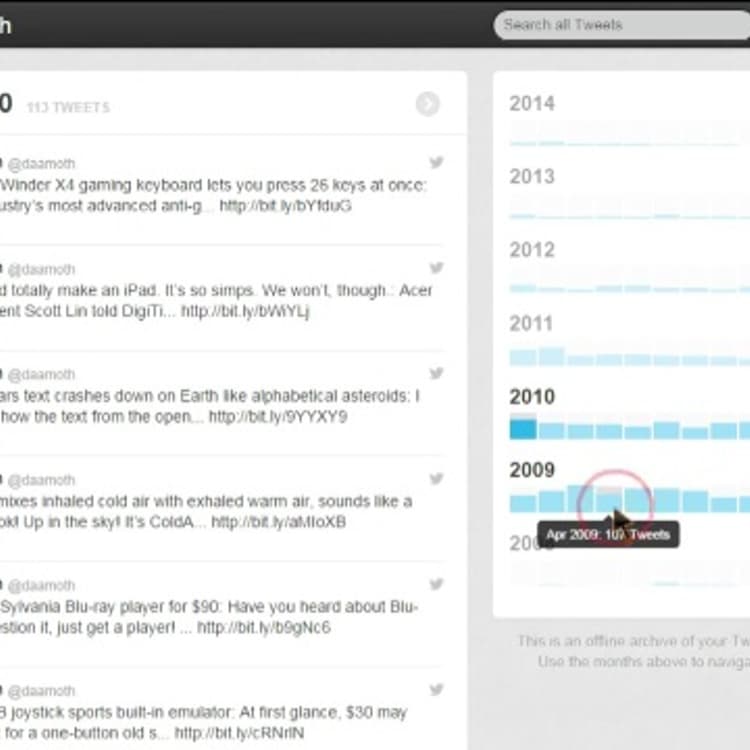Open @daamoth handle on joystick emulator tweet

click(x=42, y=691)
